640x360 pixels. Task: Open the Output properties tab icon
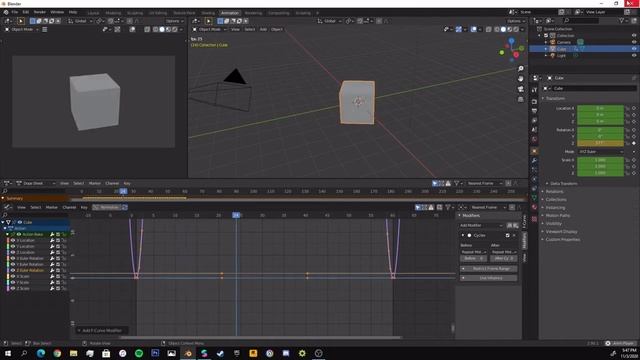click(534, 111)
